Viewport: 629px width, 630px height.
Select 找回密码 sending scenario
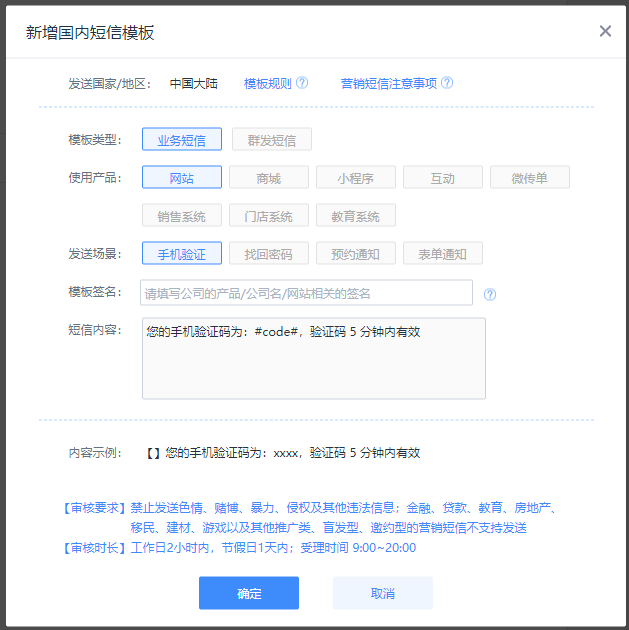point(268,254)
